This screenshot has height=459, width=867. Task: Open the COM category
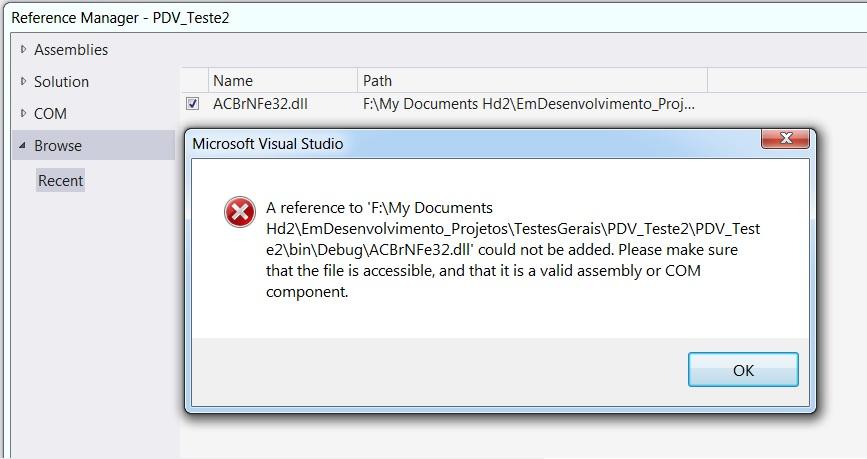point(50,114)
